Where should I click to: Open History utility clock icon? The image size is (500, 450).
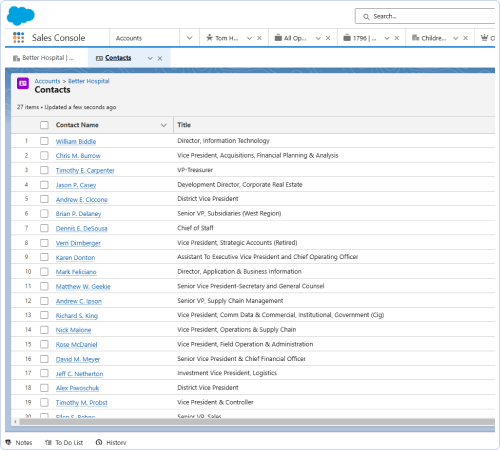click(99, 442)
